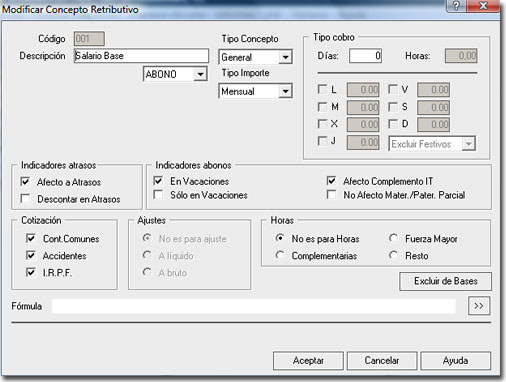
Task: Click the Horas value field
Action: coord(461,56)
